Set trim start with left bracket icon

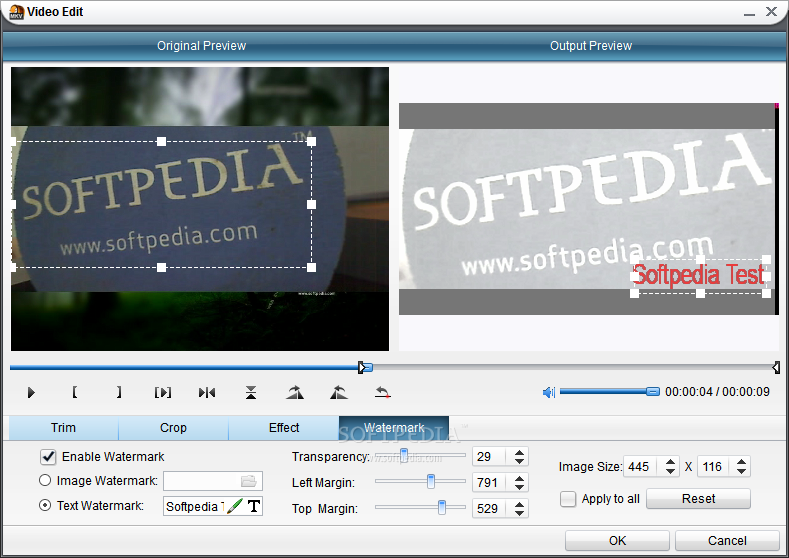[x=75, y=392]
